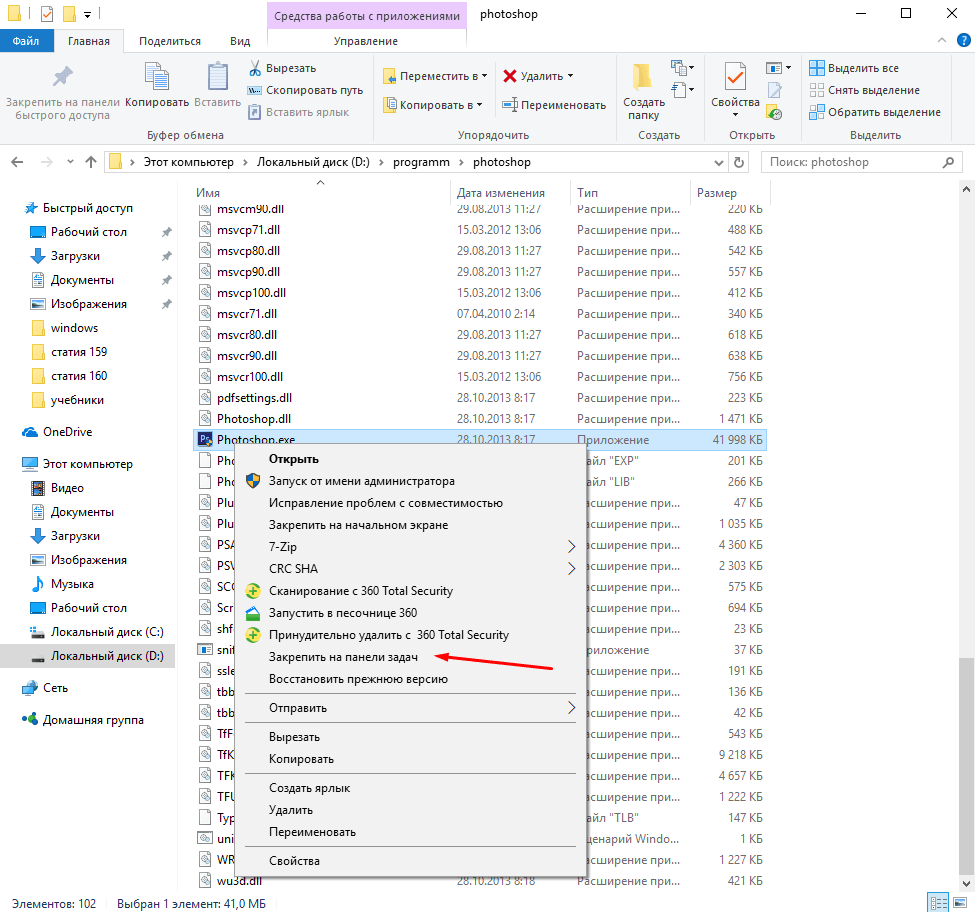Screen dimensions: 975x912
Task: Select Run as administrator menu entry
Action: (361, 481)
